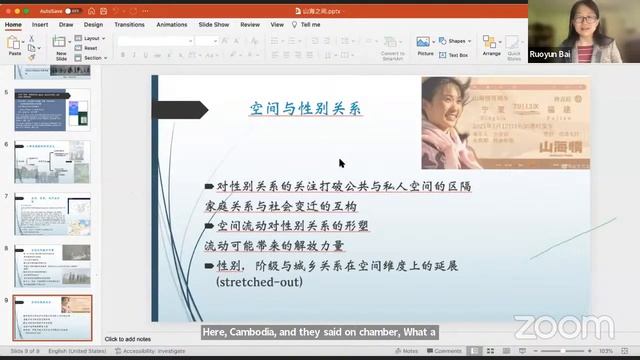Image resolution: width=640 pixels, height=360 pixels.
Task: Click the Picture icon
Action: tap(423, 42)
